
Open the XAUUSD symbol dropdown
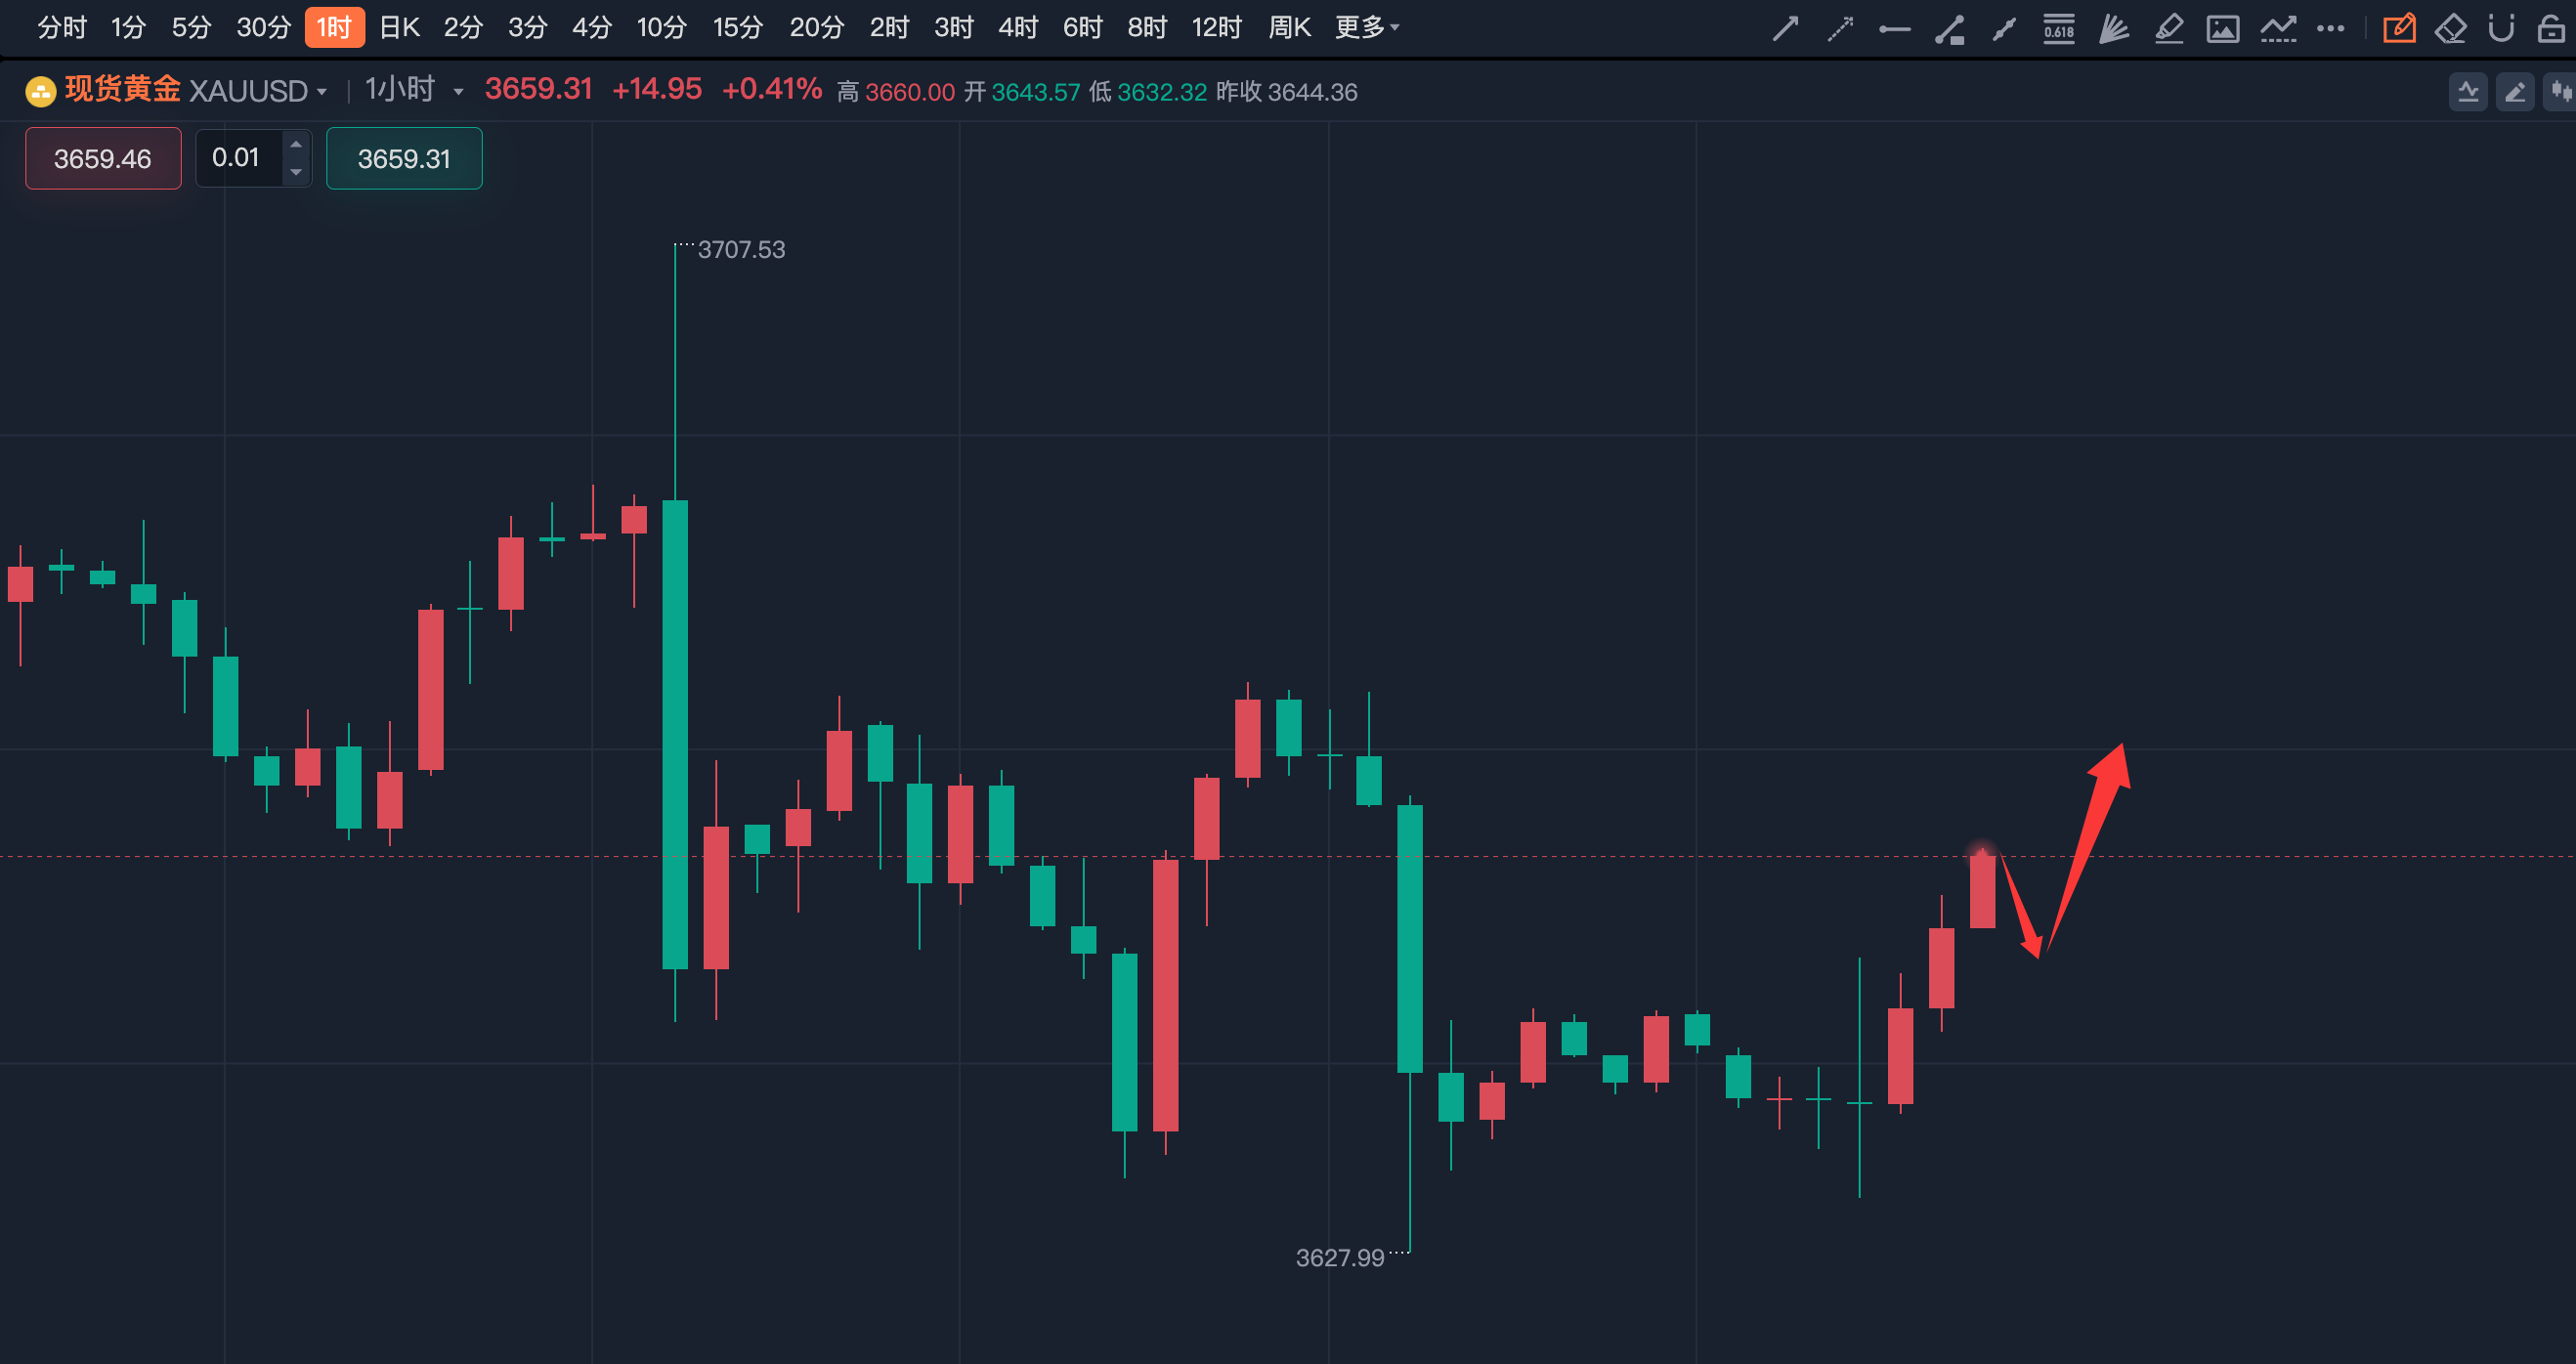click(x=321, y=92)
